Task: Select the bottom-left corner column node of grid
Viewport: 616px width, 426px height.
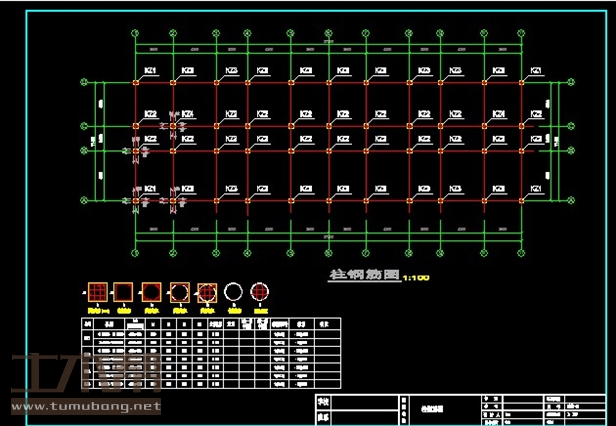Action: coord(137,201)
